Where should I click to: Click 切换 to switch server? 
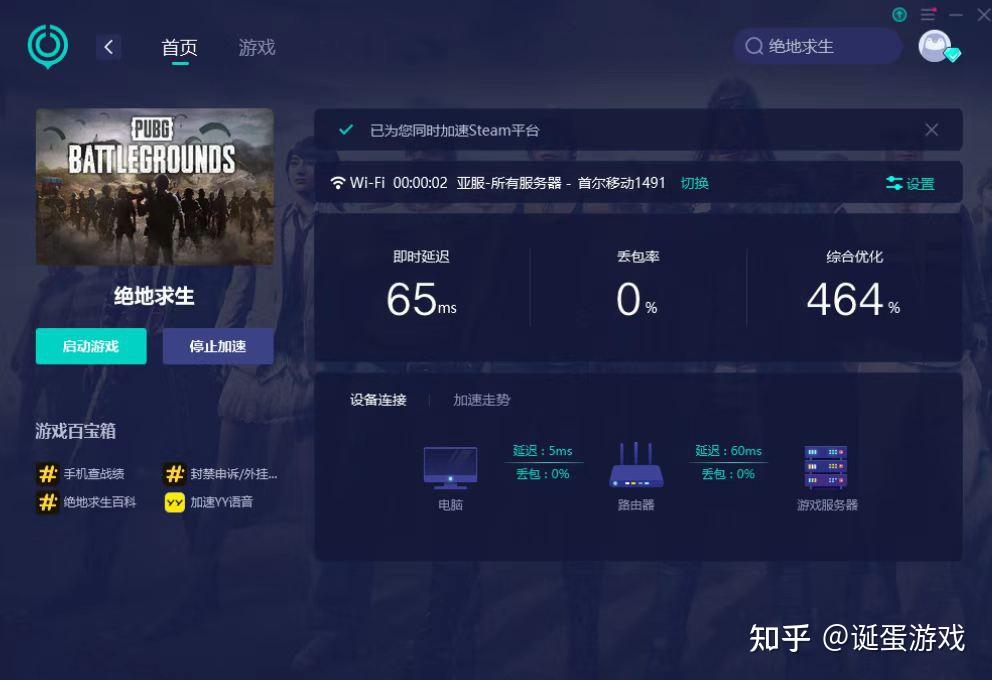click(x=694, y=183)
